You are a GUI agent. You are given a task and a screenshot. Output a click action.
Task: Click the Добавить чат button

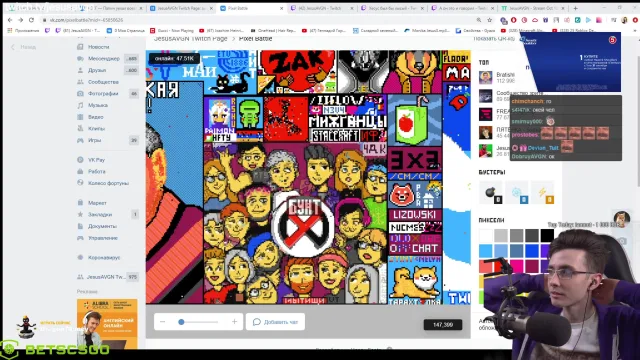pyautogui.click(x=276, y=322)
